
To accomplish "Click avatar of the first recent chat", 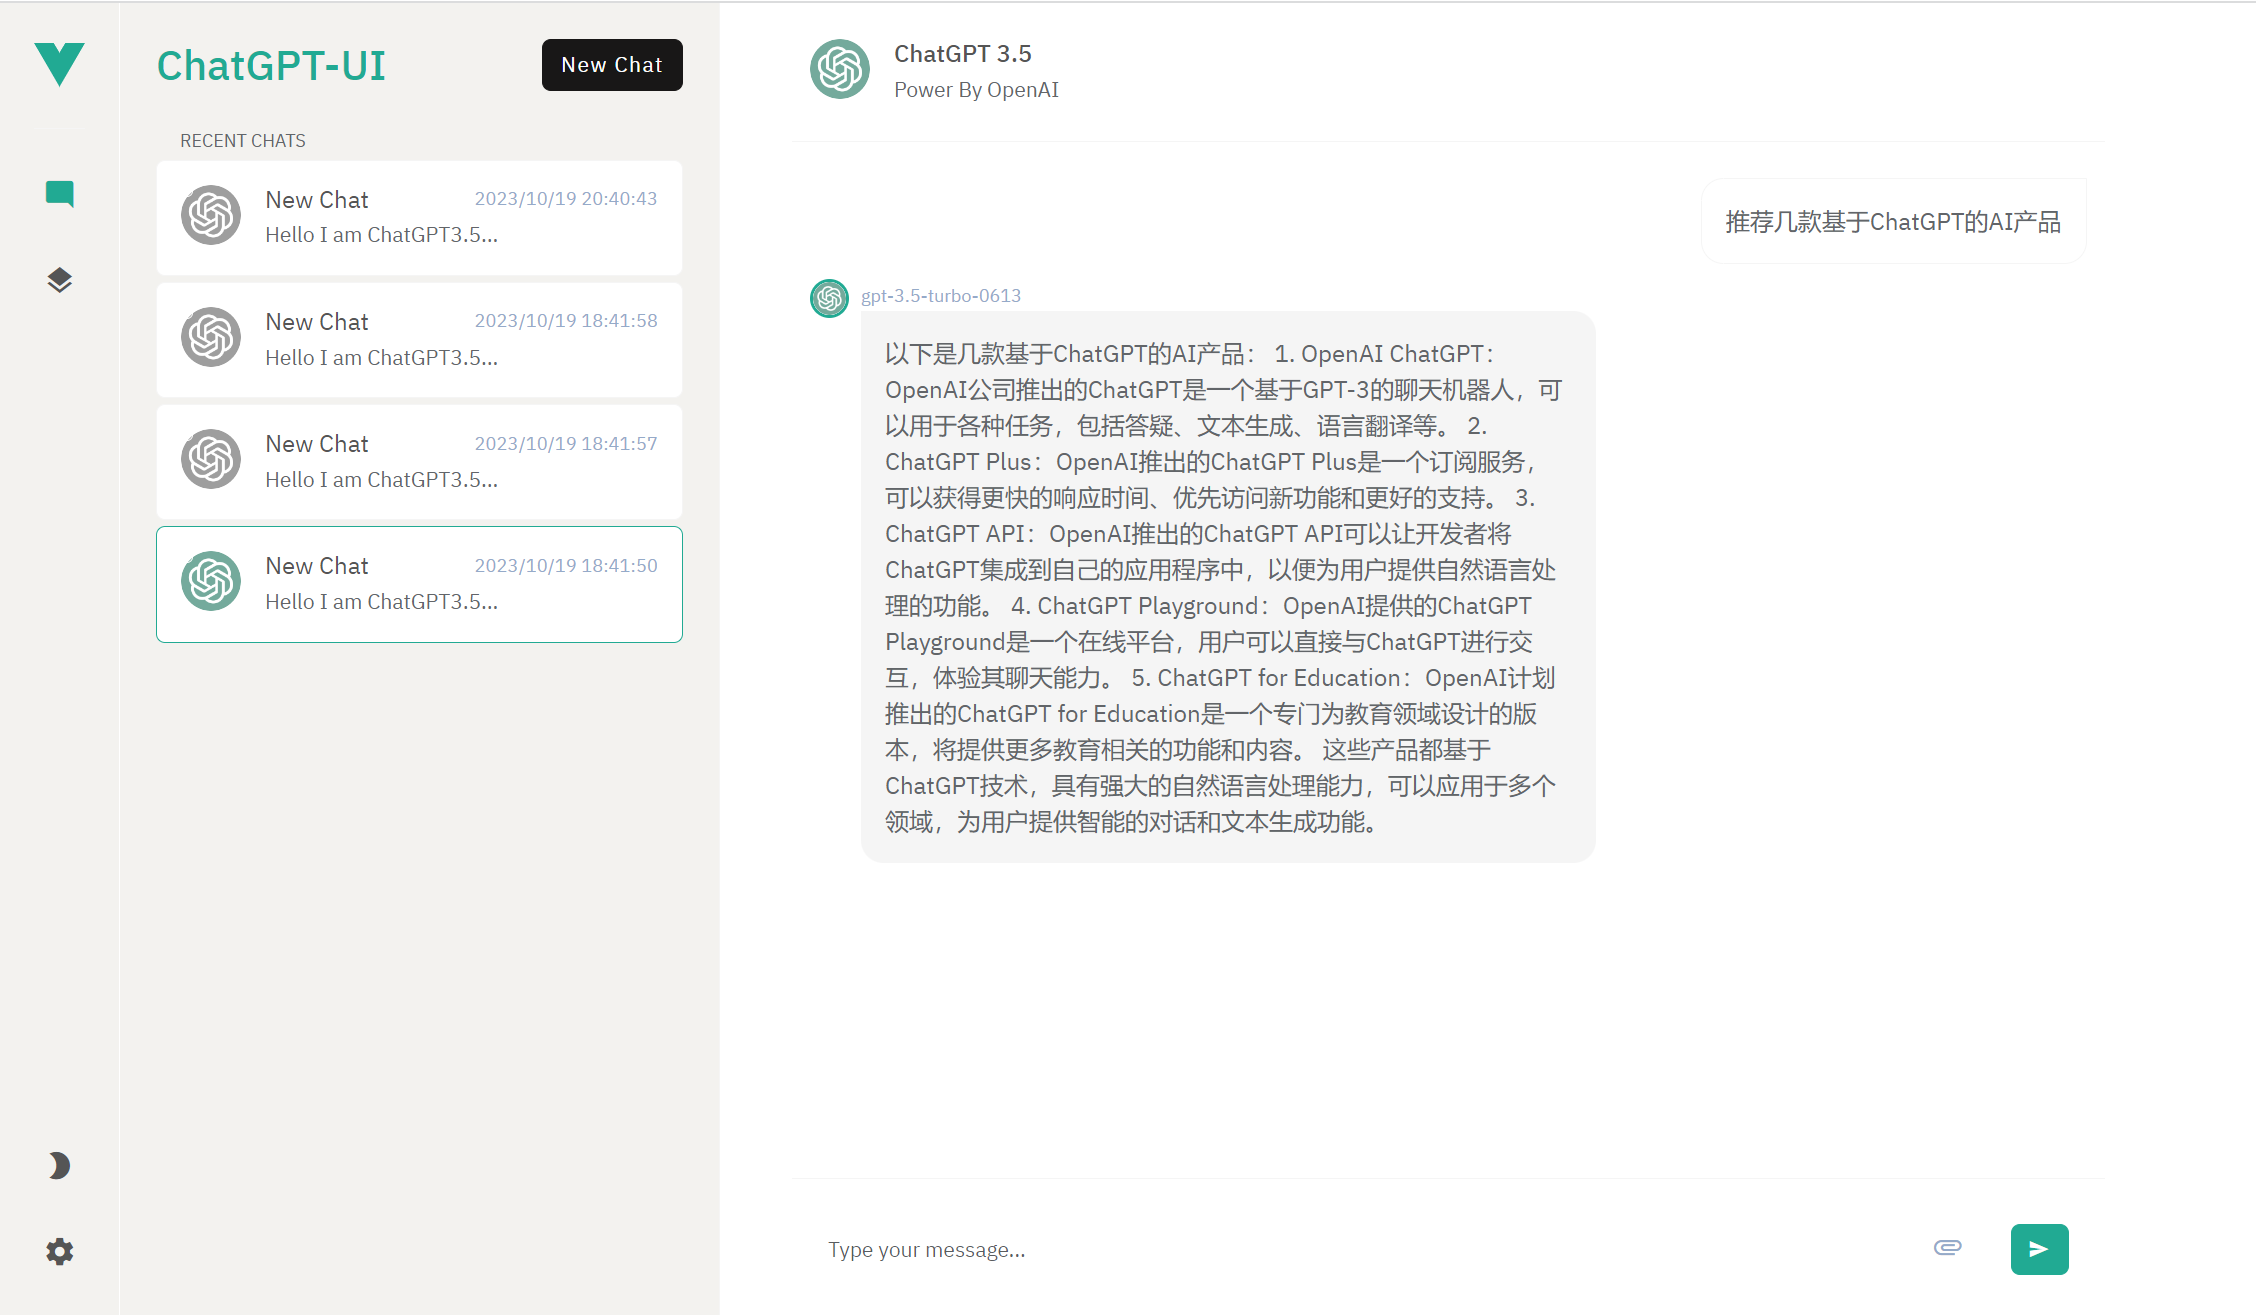I will 211,215.
